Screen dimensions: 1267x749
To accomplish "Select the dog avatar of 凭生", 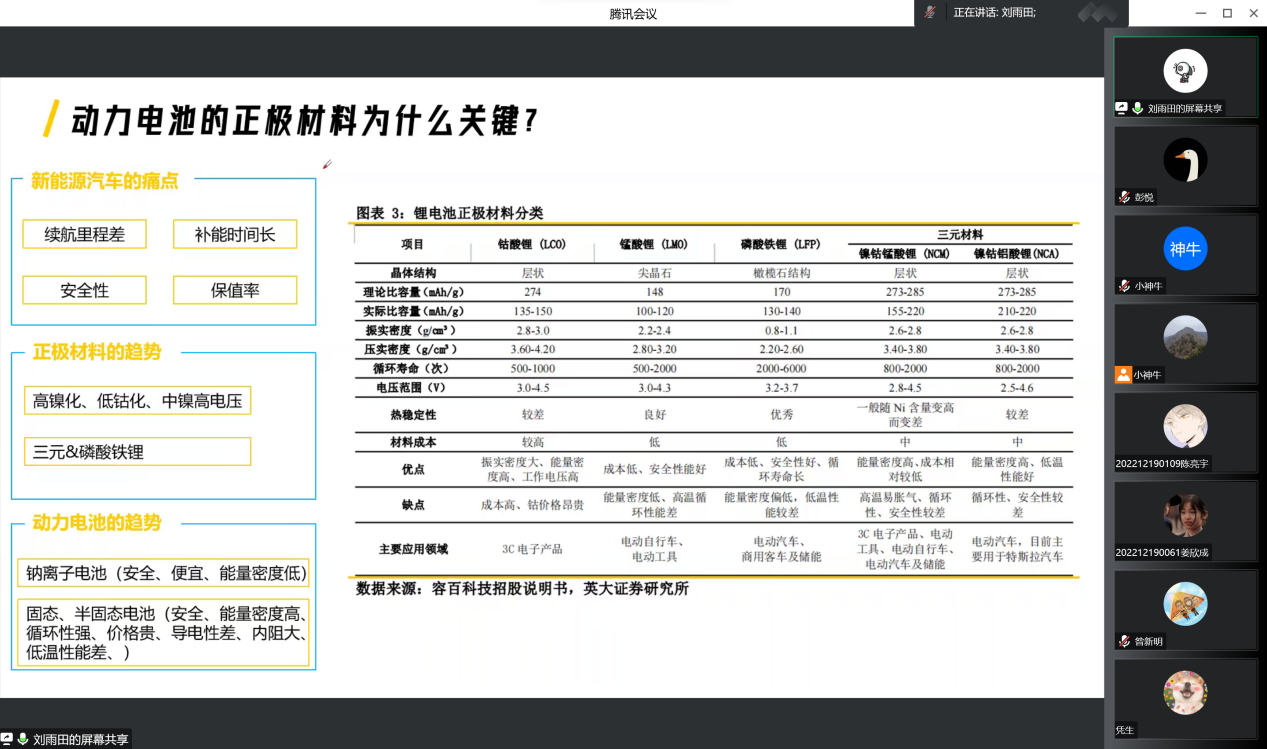I will click(1185, 692).
